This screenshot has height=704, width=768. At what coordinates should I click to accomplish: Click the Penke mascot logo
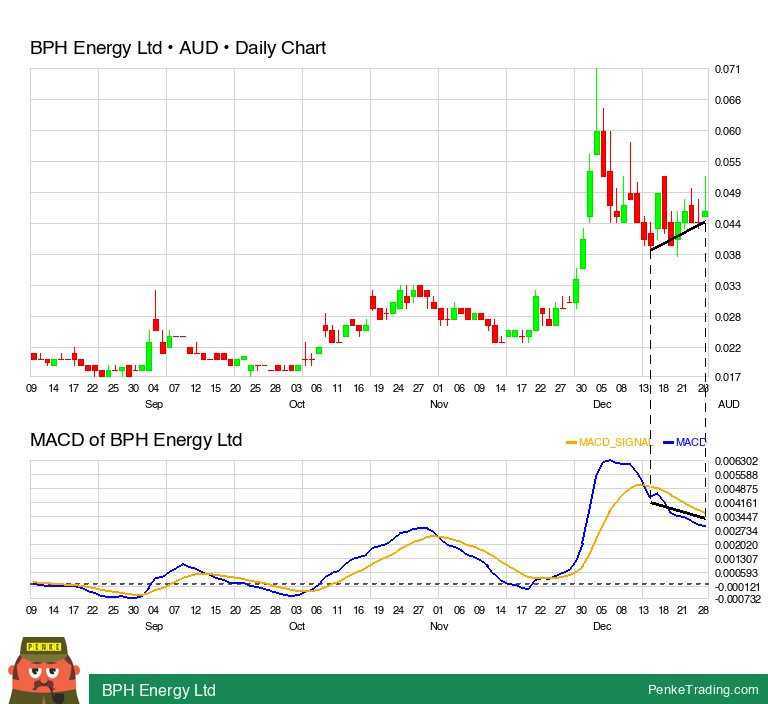[45, 670]
